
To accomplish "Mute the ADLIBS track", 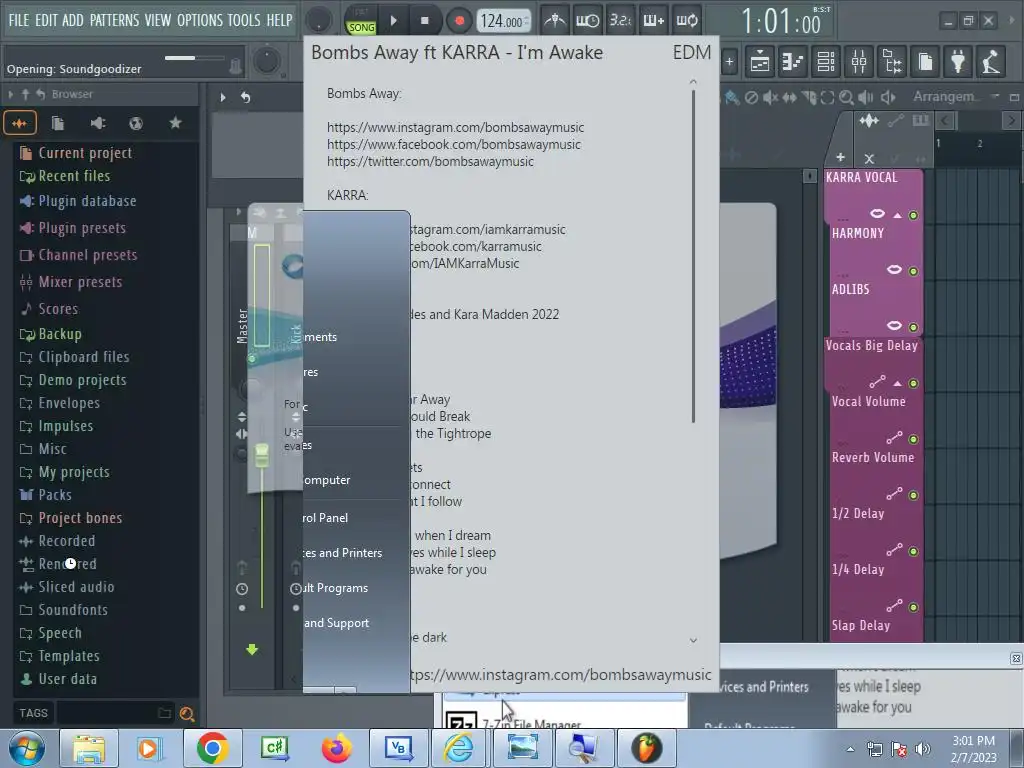I will (x=913, y=327).
